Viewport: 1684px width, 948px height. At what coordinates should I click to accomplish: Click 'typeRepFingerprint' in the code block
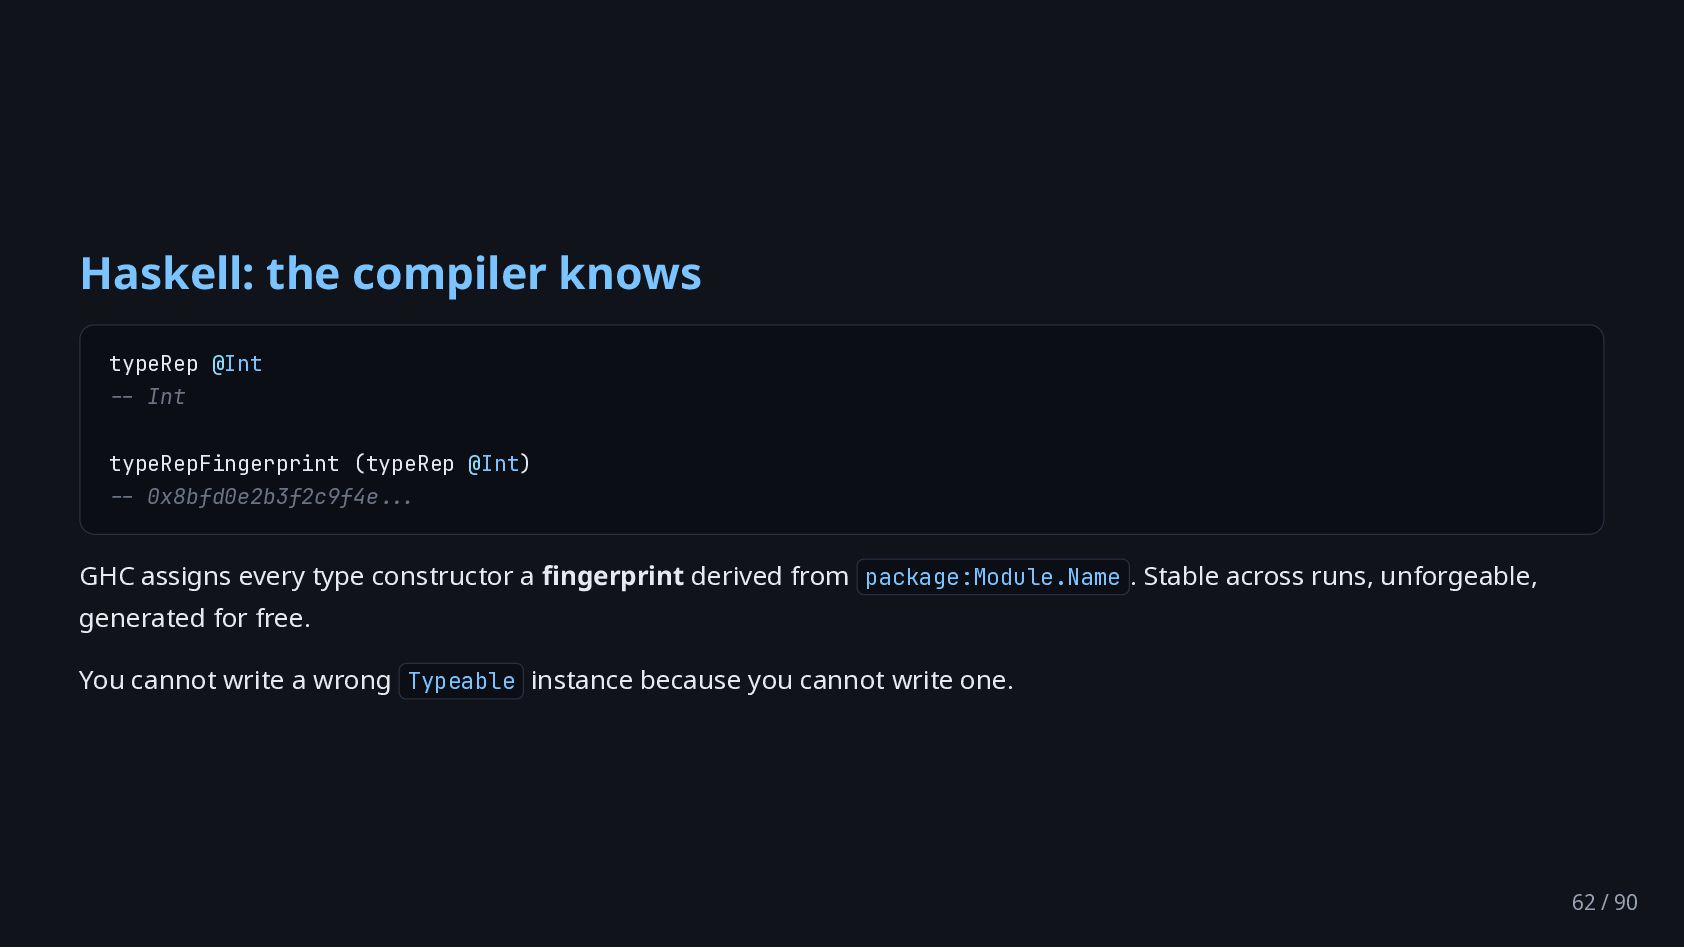pyautogui.click(x=224, y=464)
